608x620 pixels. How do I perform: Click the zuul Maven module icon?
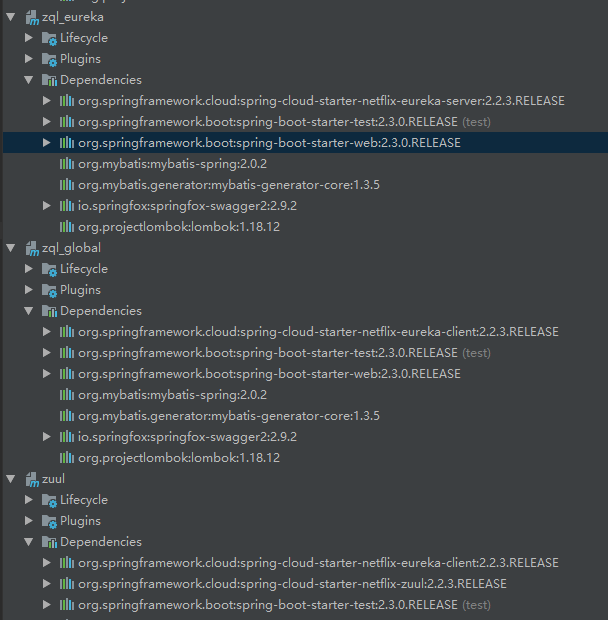click(32, 479)
